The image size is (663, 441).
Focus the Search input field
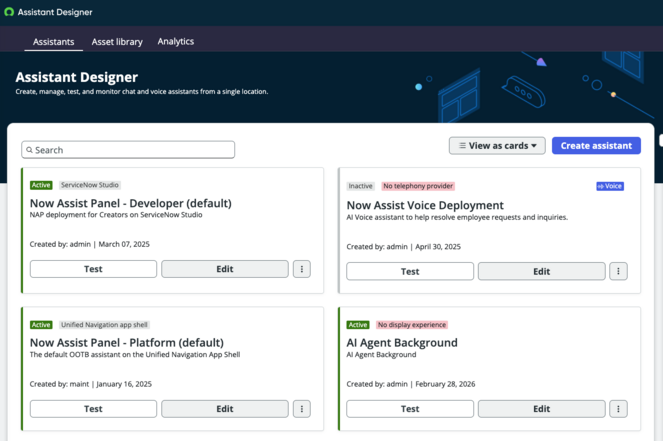pos(128,150)
